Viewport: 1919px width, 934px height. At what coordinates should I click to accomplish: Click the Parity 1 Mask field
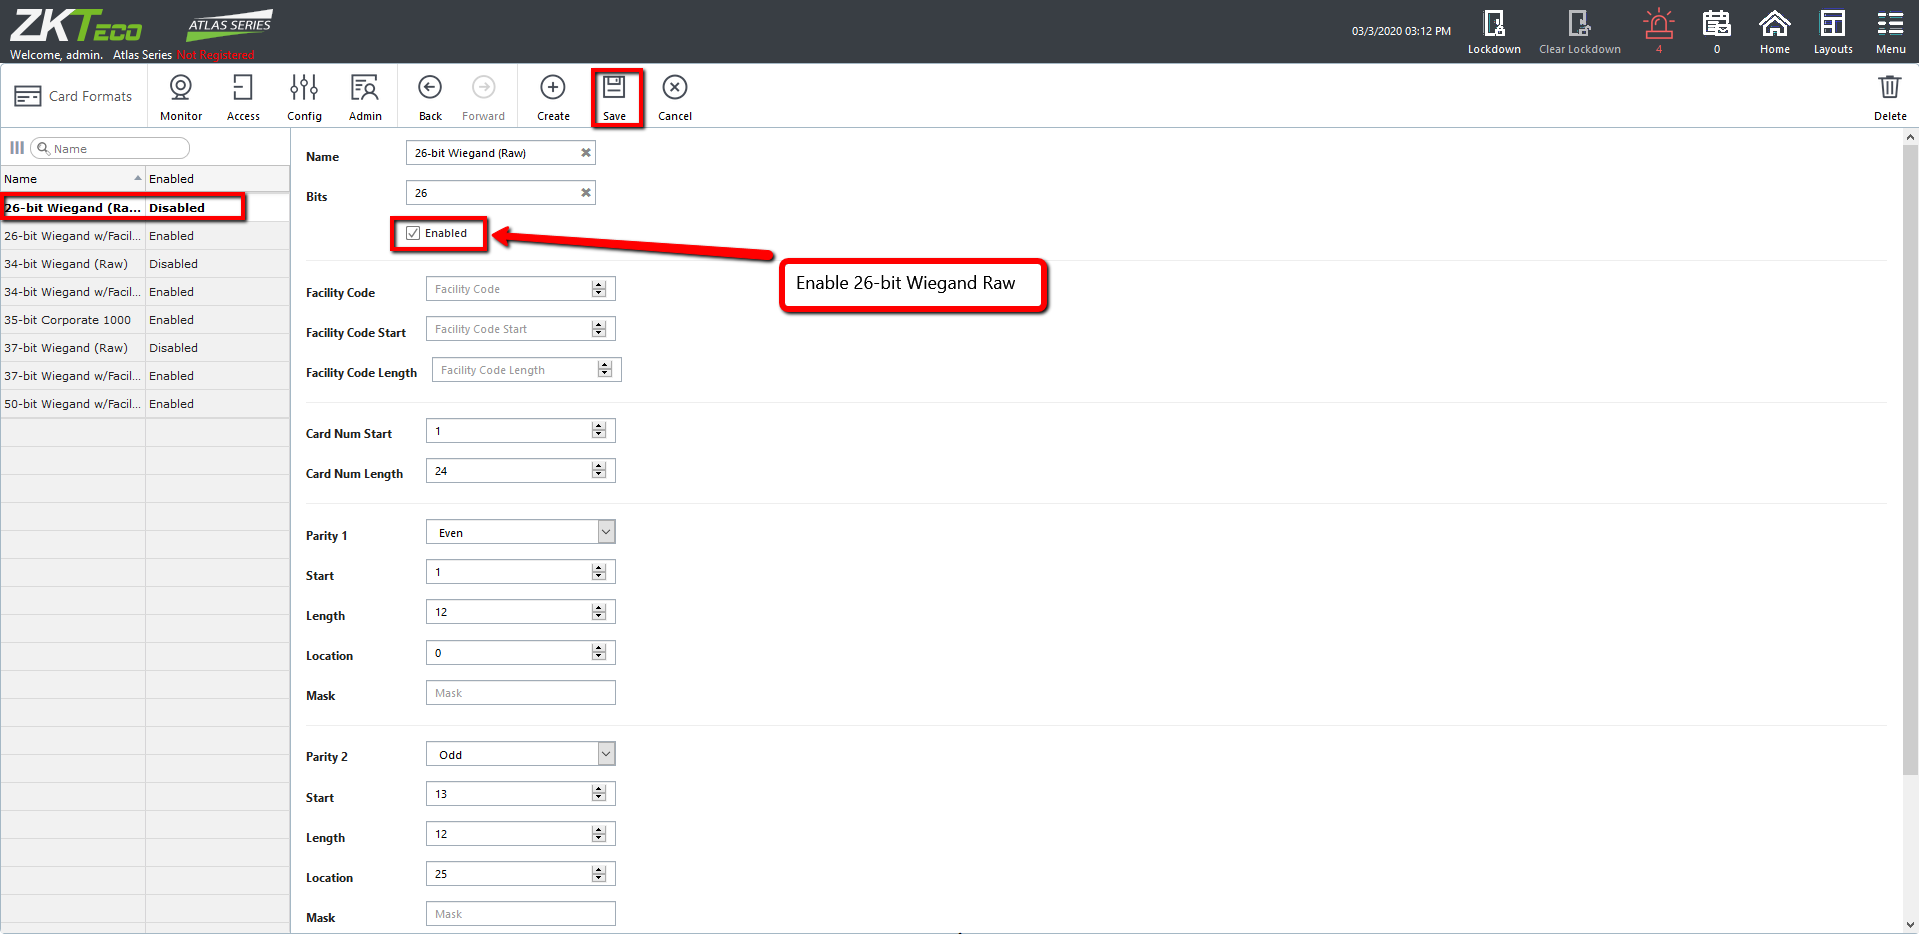(x=520, y=693)
